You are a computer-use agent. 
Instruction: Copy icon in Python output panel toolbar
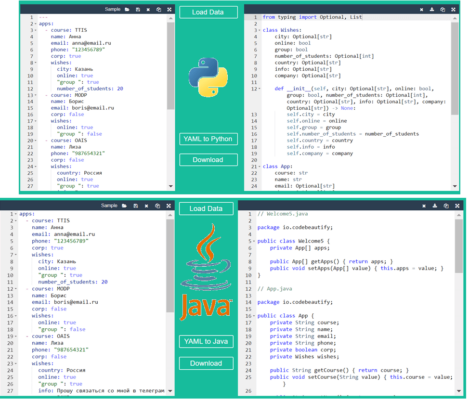click(x=442, y=9)
